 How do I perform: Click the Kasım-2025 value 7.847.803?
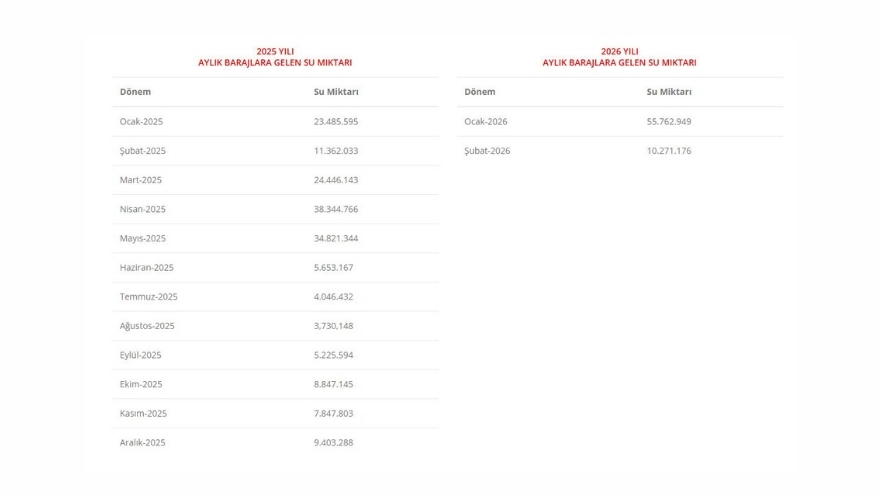(333, 413)
